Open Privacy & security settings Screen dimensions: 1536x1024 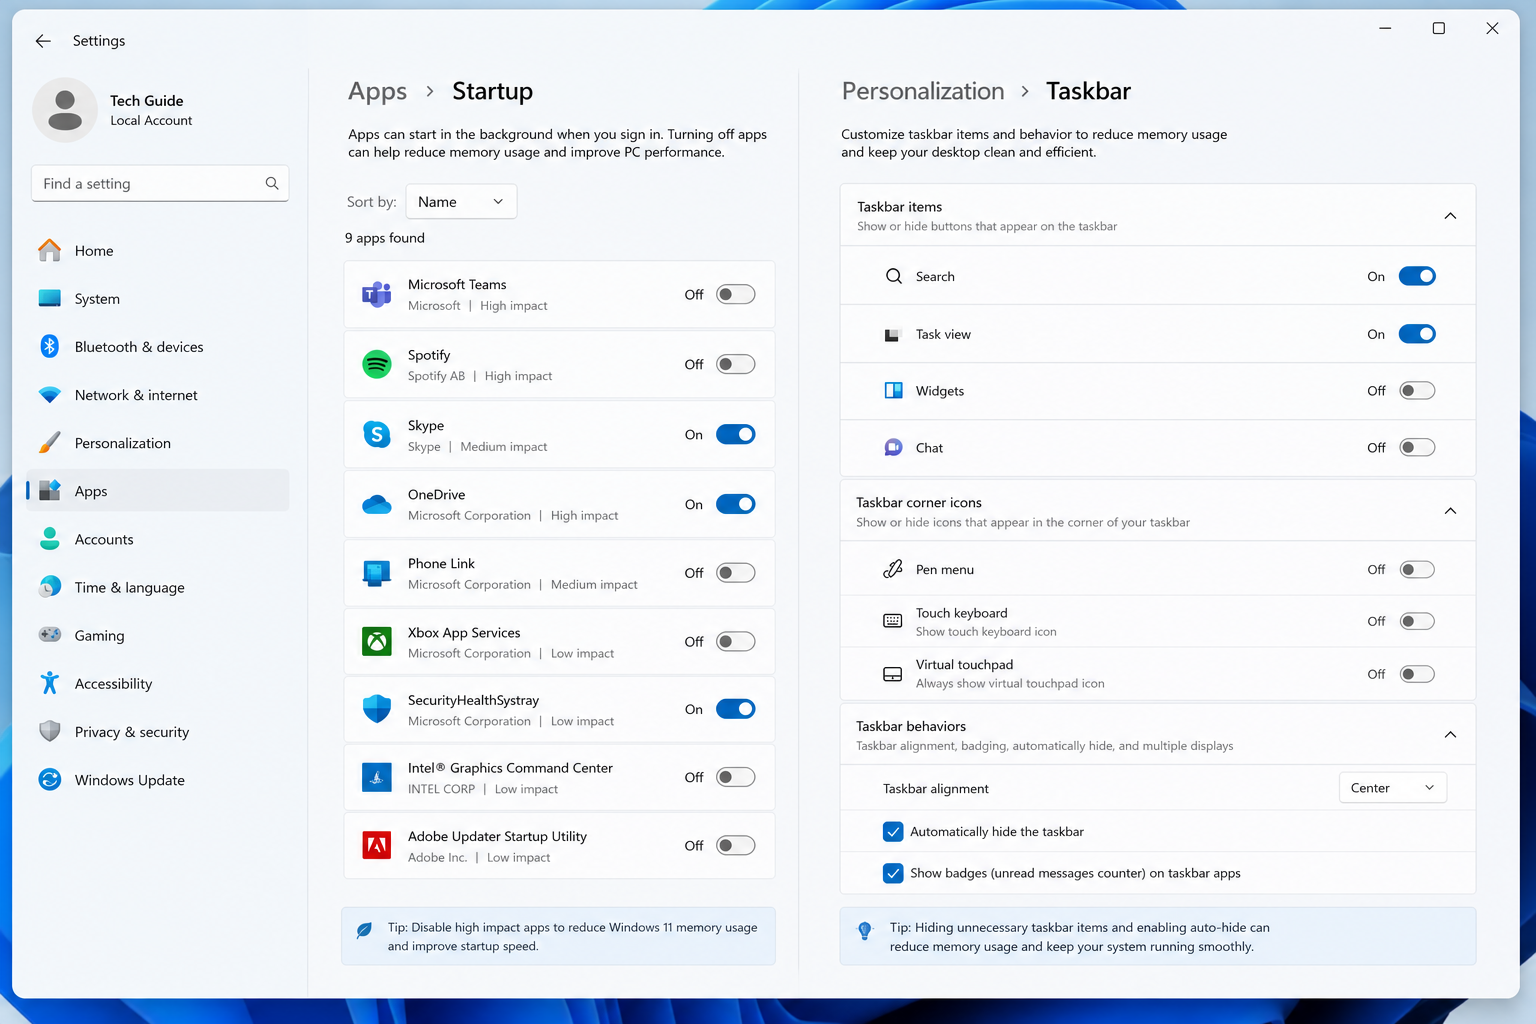pos(158,732)
